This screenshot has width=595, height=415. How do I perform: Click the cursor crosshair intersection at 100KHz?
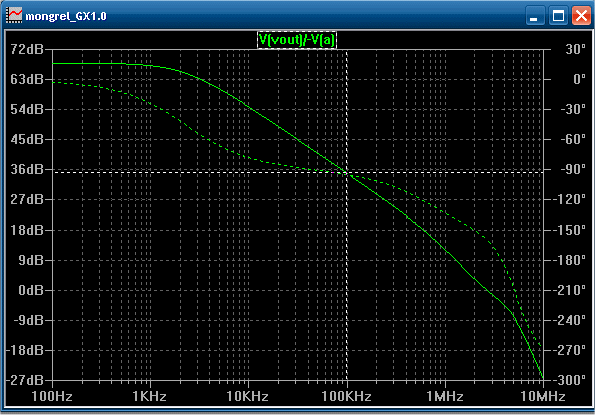[347, 172]
